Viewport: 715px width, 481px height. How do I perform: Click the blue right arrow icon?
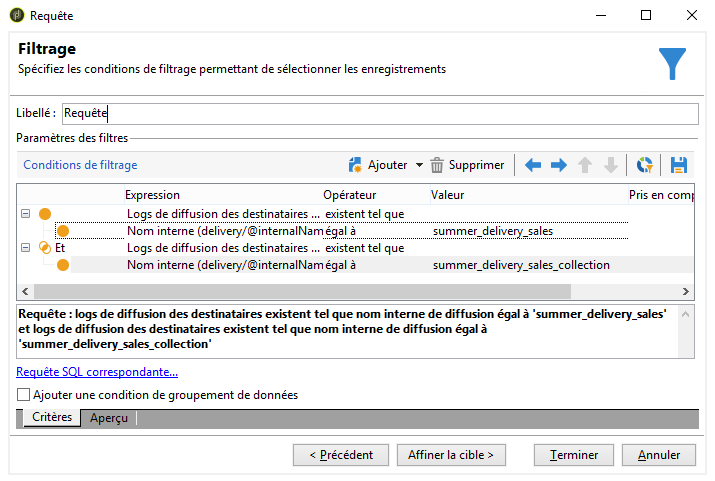tap(559, 165)
